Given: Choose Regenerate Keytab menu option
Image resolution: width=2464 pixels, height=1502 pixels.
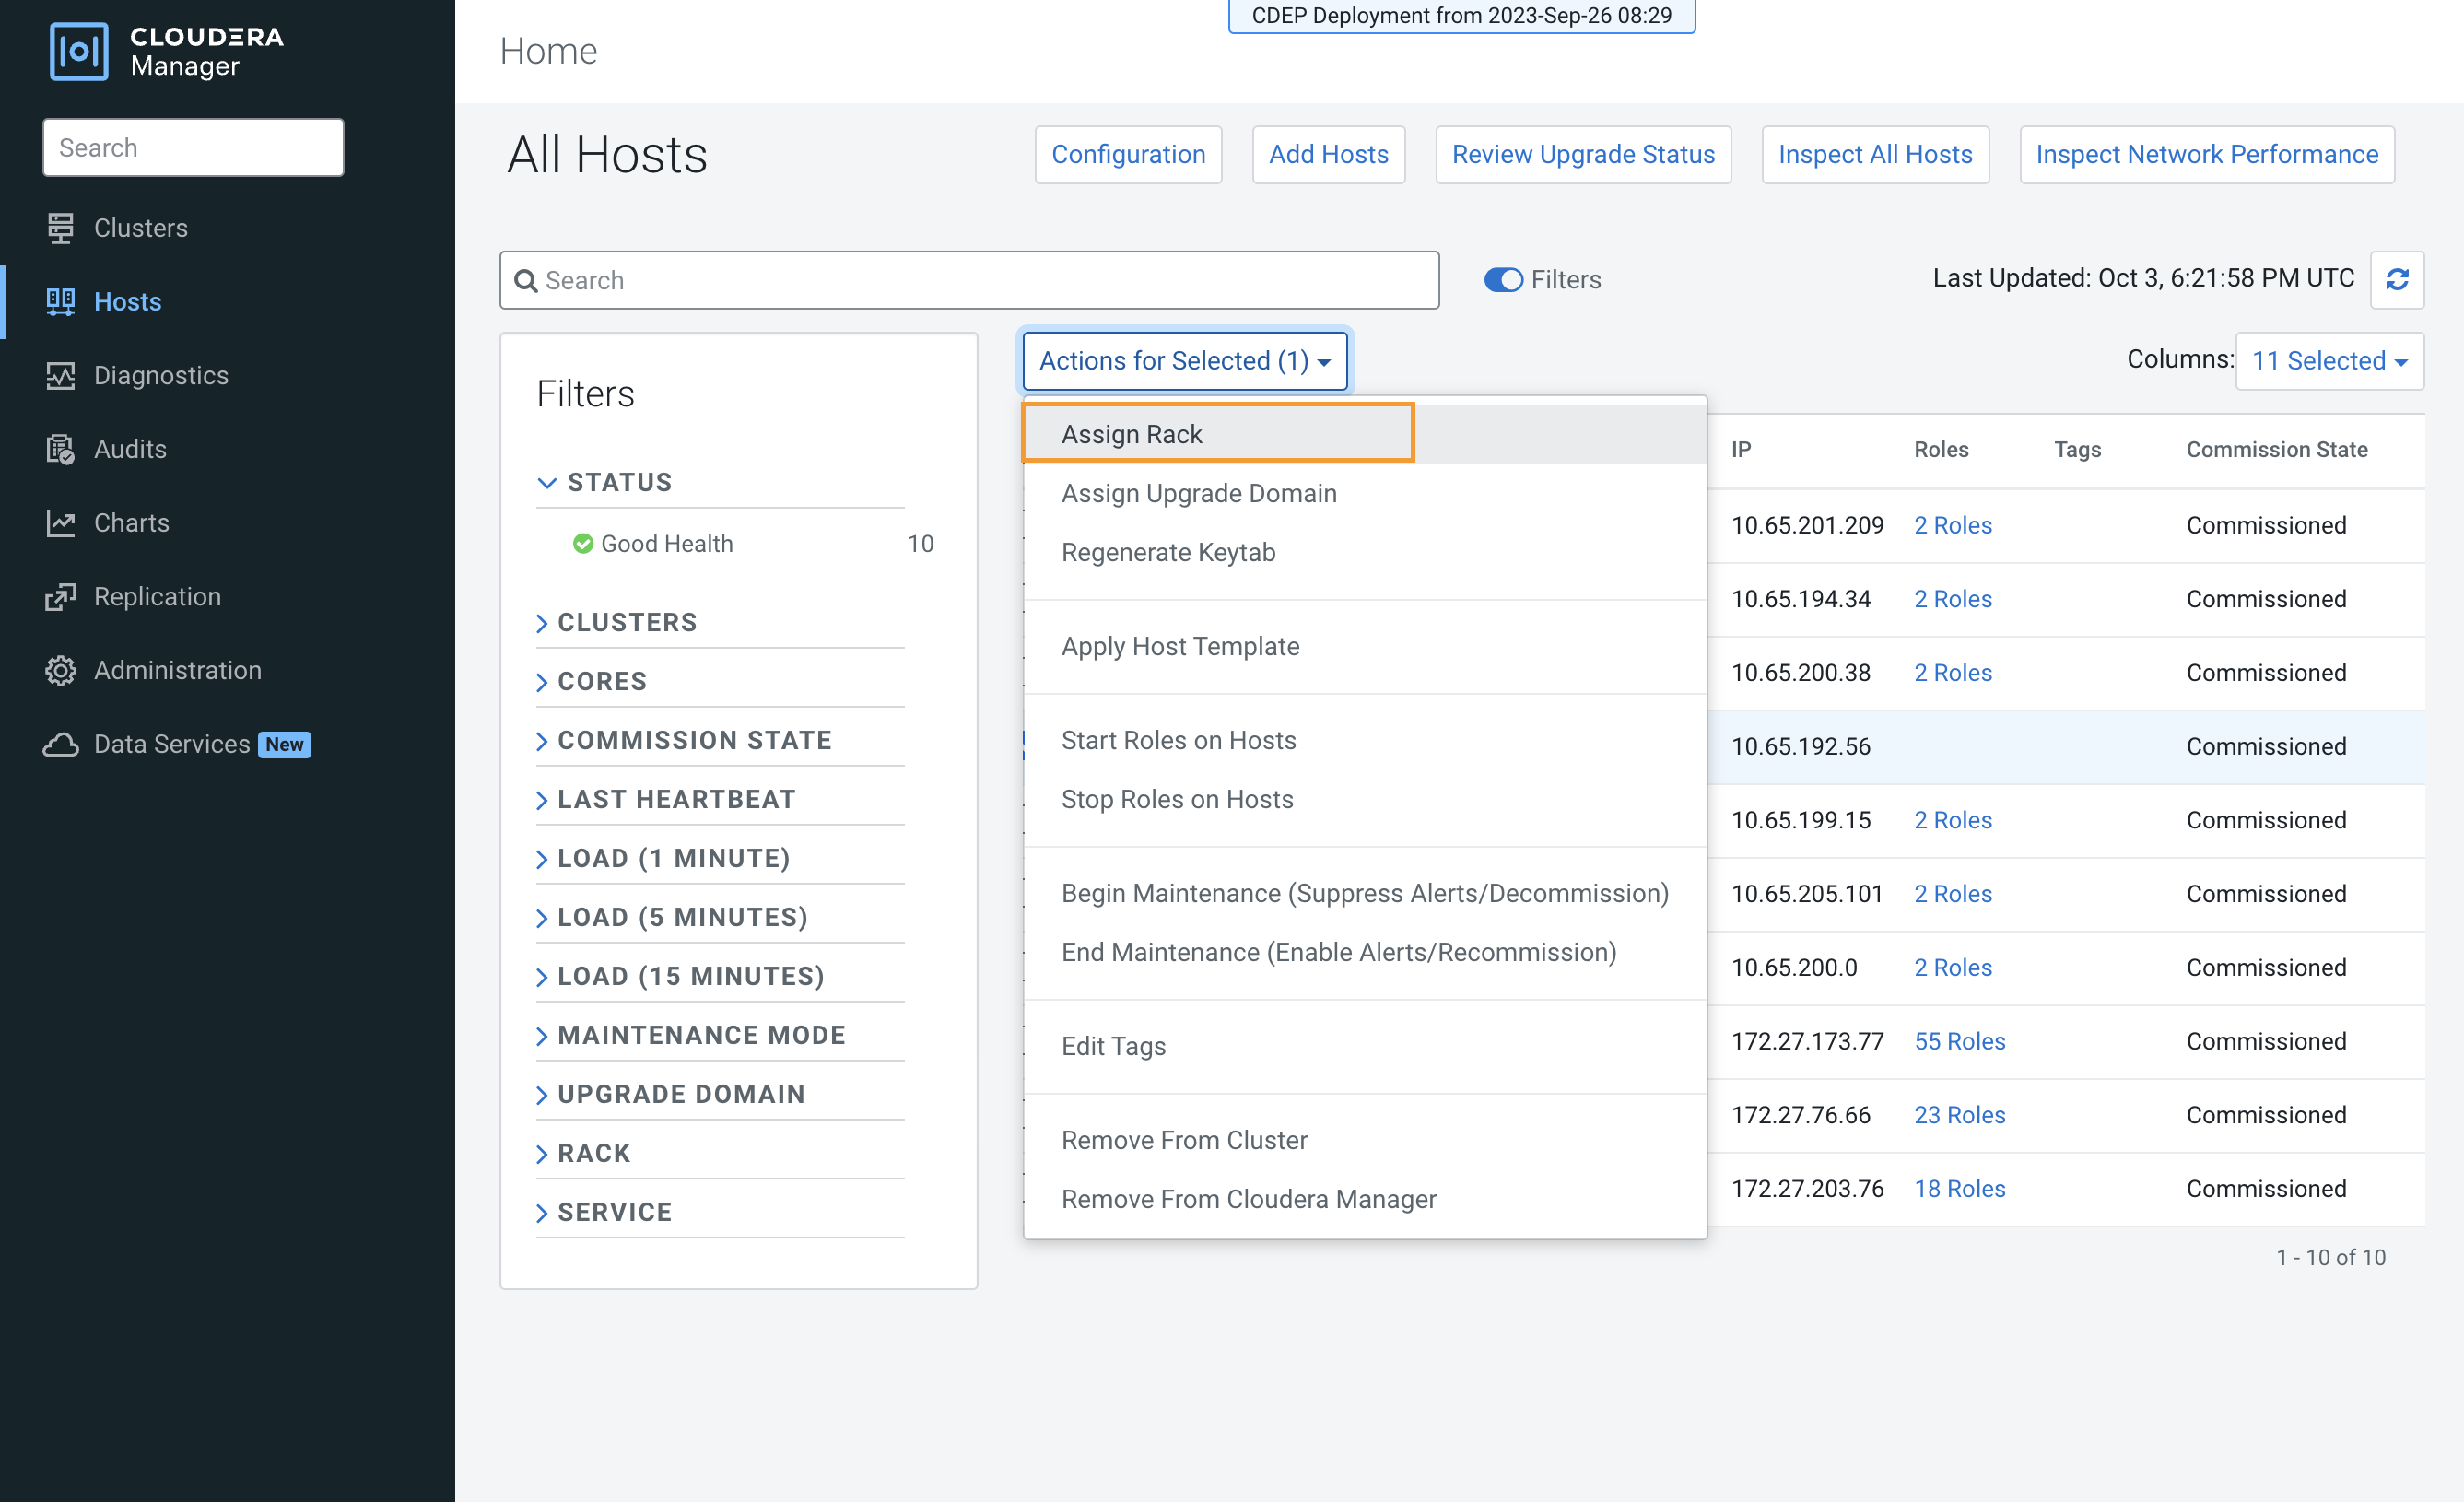Looking at the screenshot, I should click(x=1168, y=553).
